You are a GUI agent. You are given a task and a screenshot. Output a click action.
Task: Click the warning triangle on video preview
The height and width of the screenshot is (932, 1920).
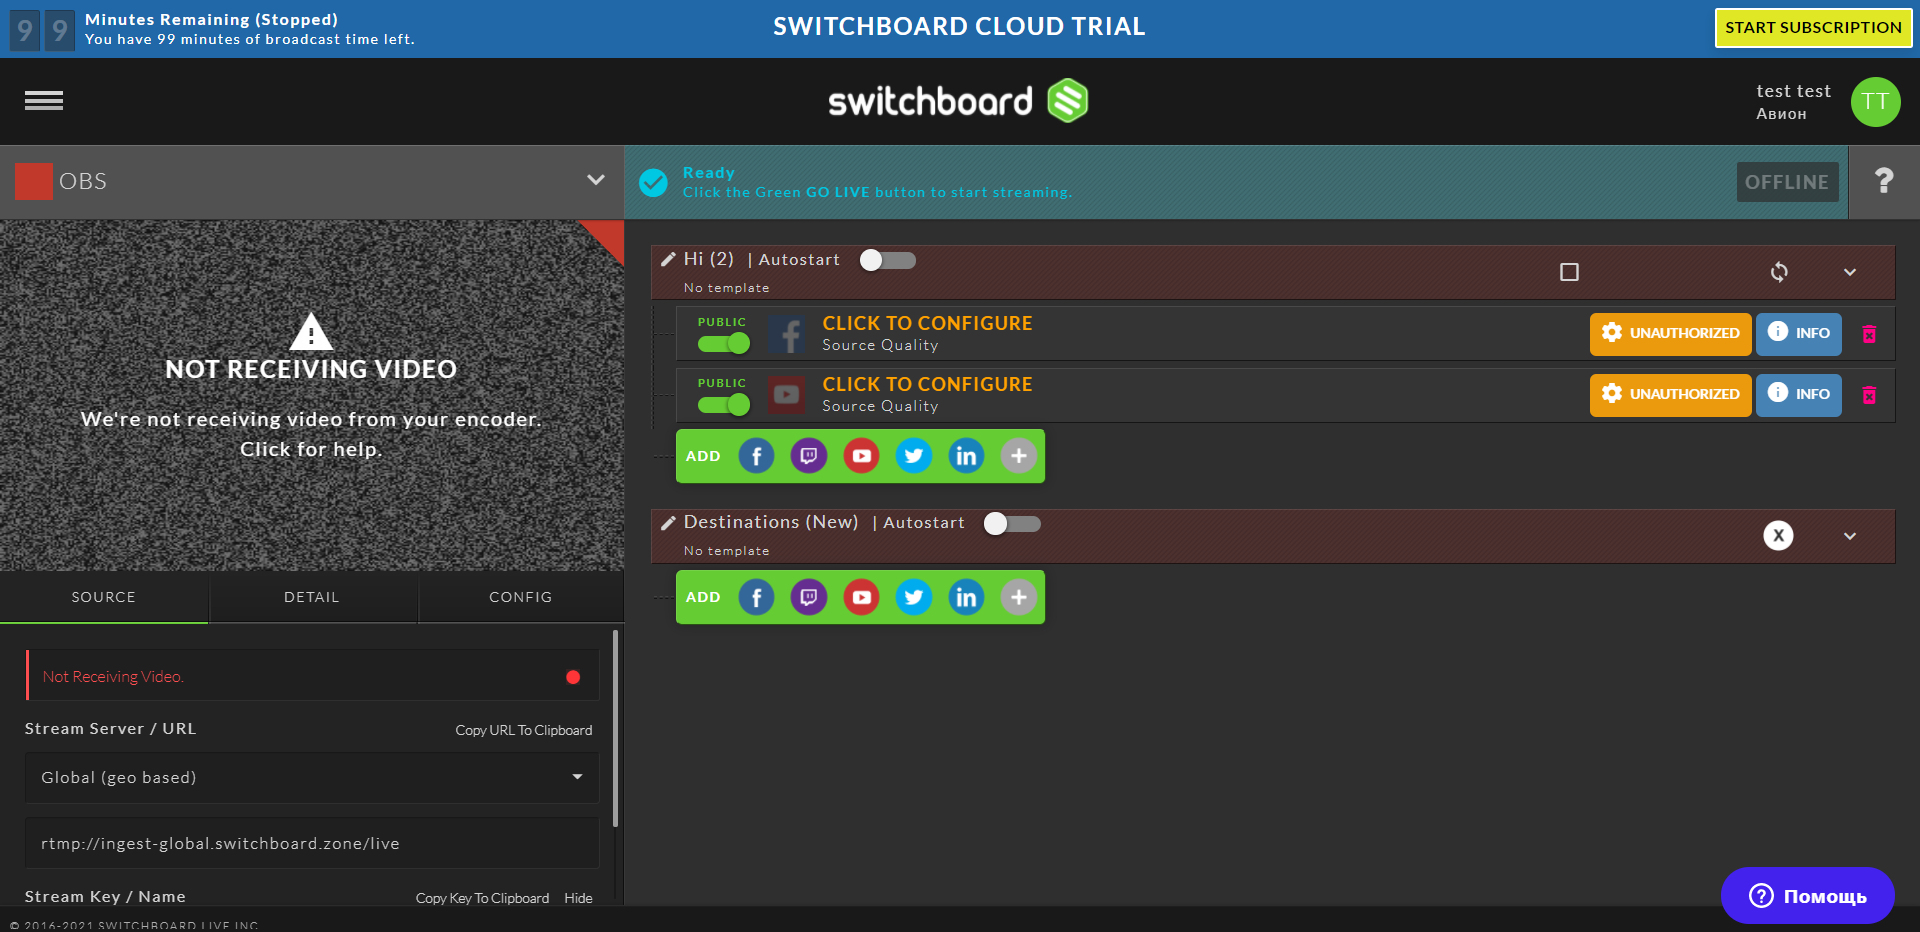311,332
